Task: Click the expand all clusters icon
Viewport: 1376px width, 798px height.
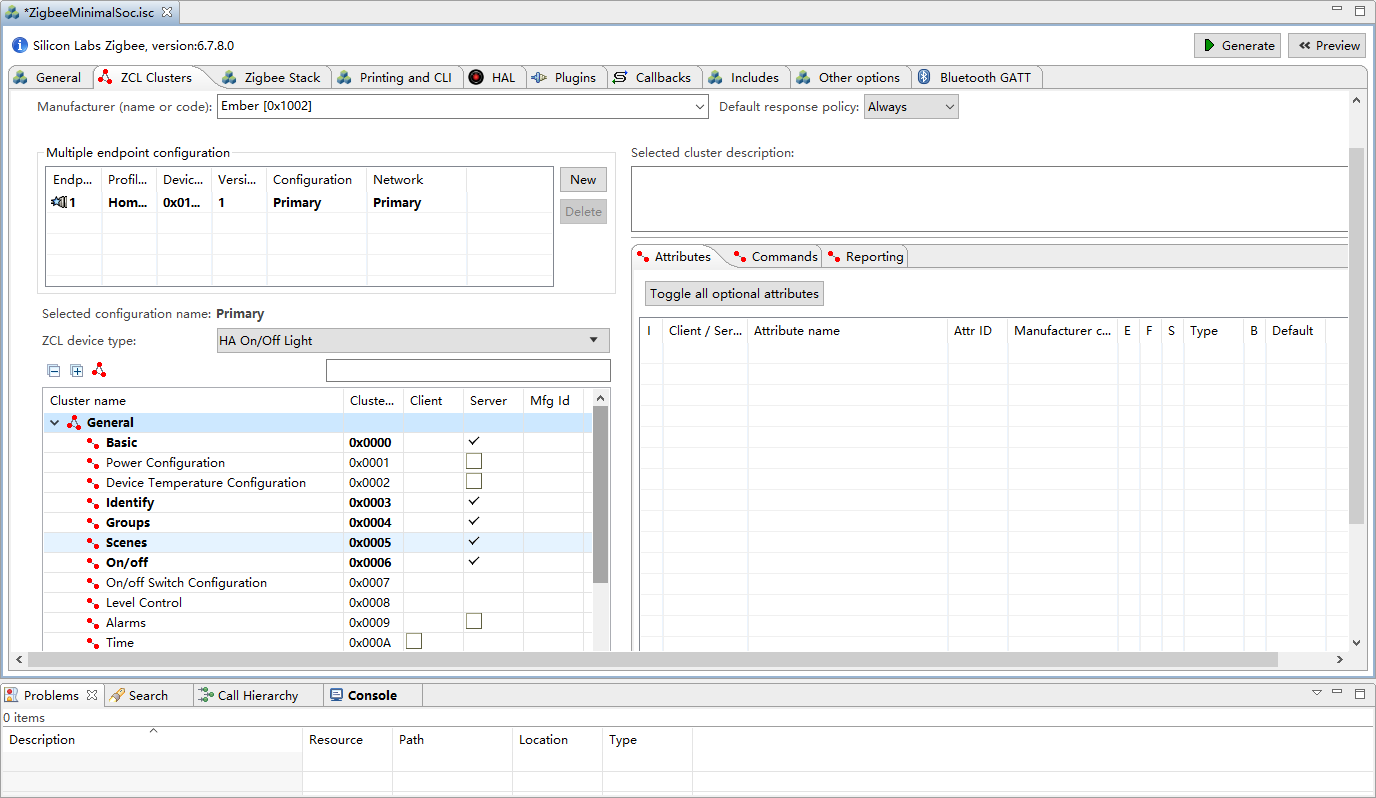Action: [x=76, y=371]
